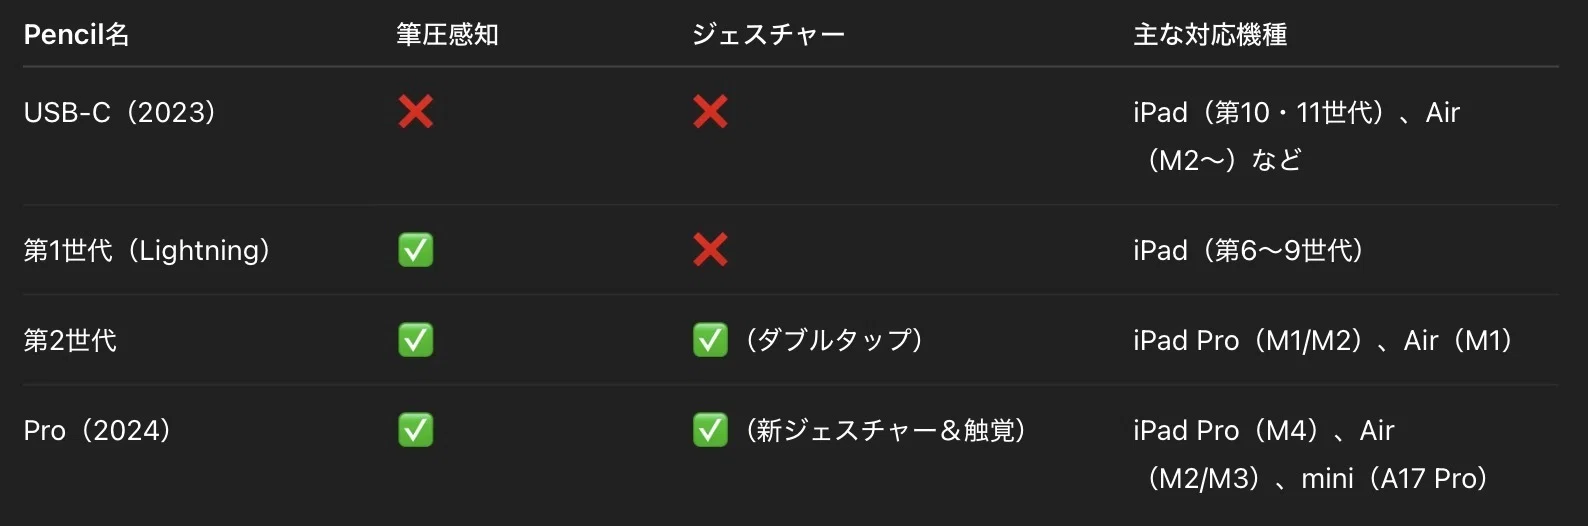Click the green check for 第2世代 筆圧感知
The height and width of the screenshot is (526, 1588).
tap(415, 340)
